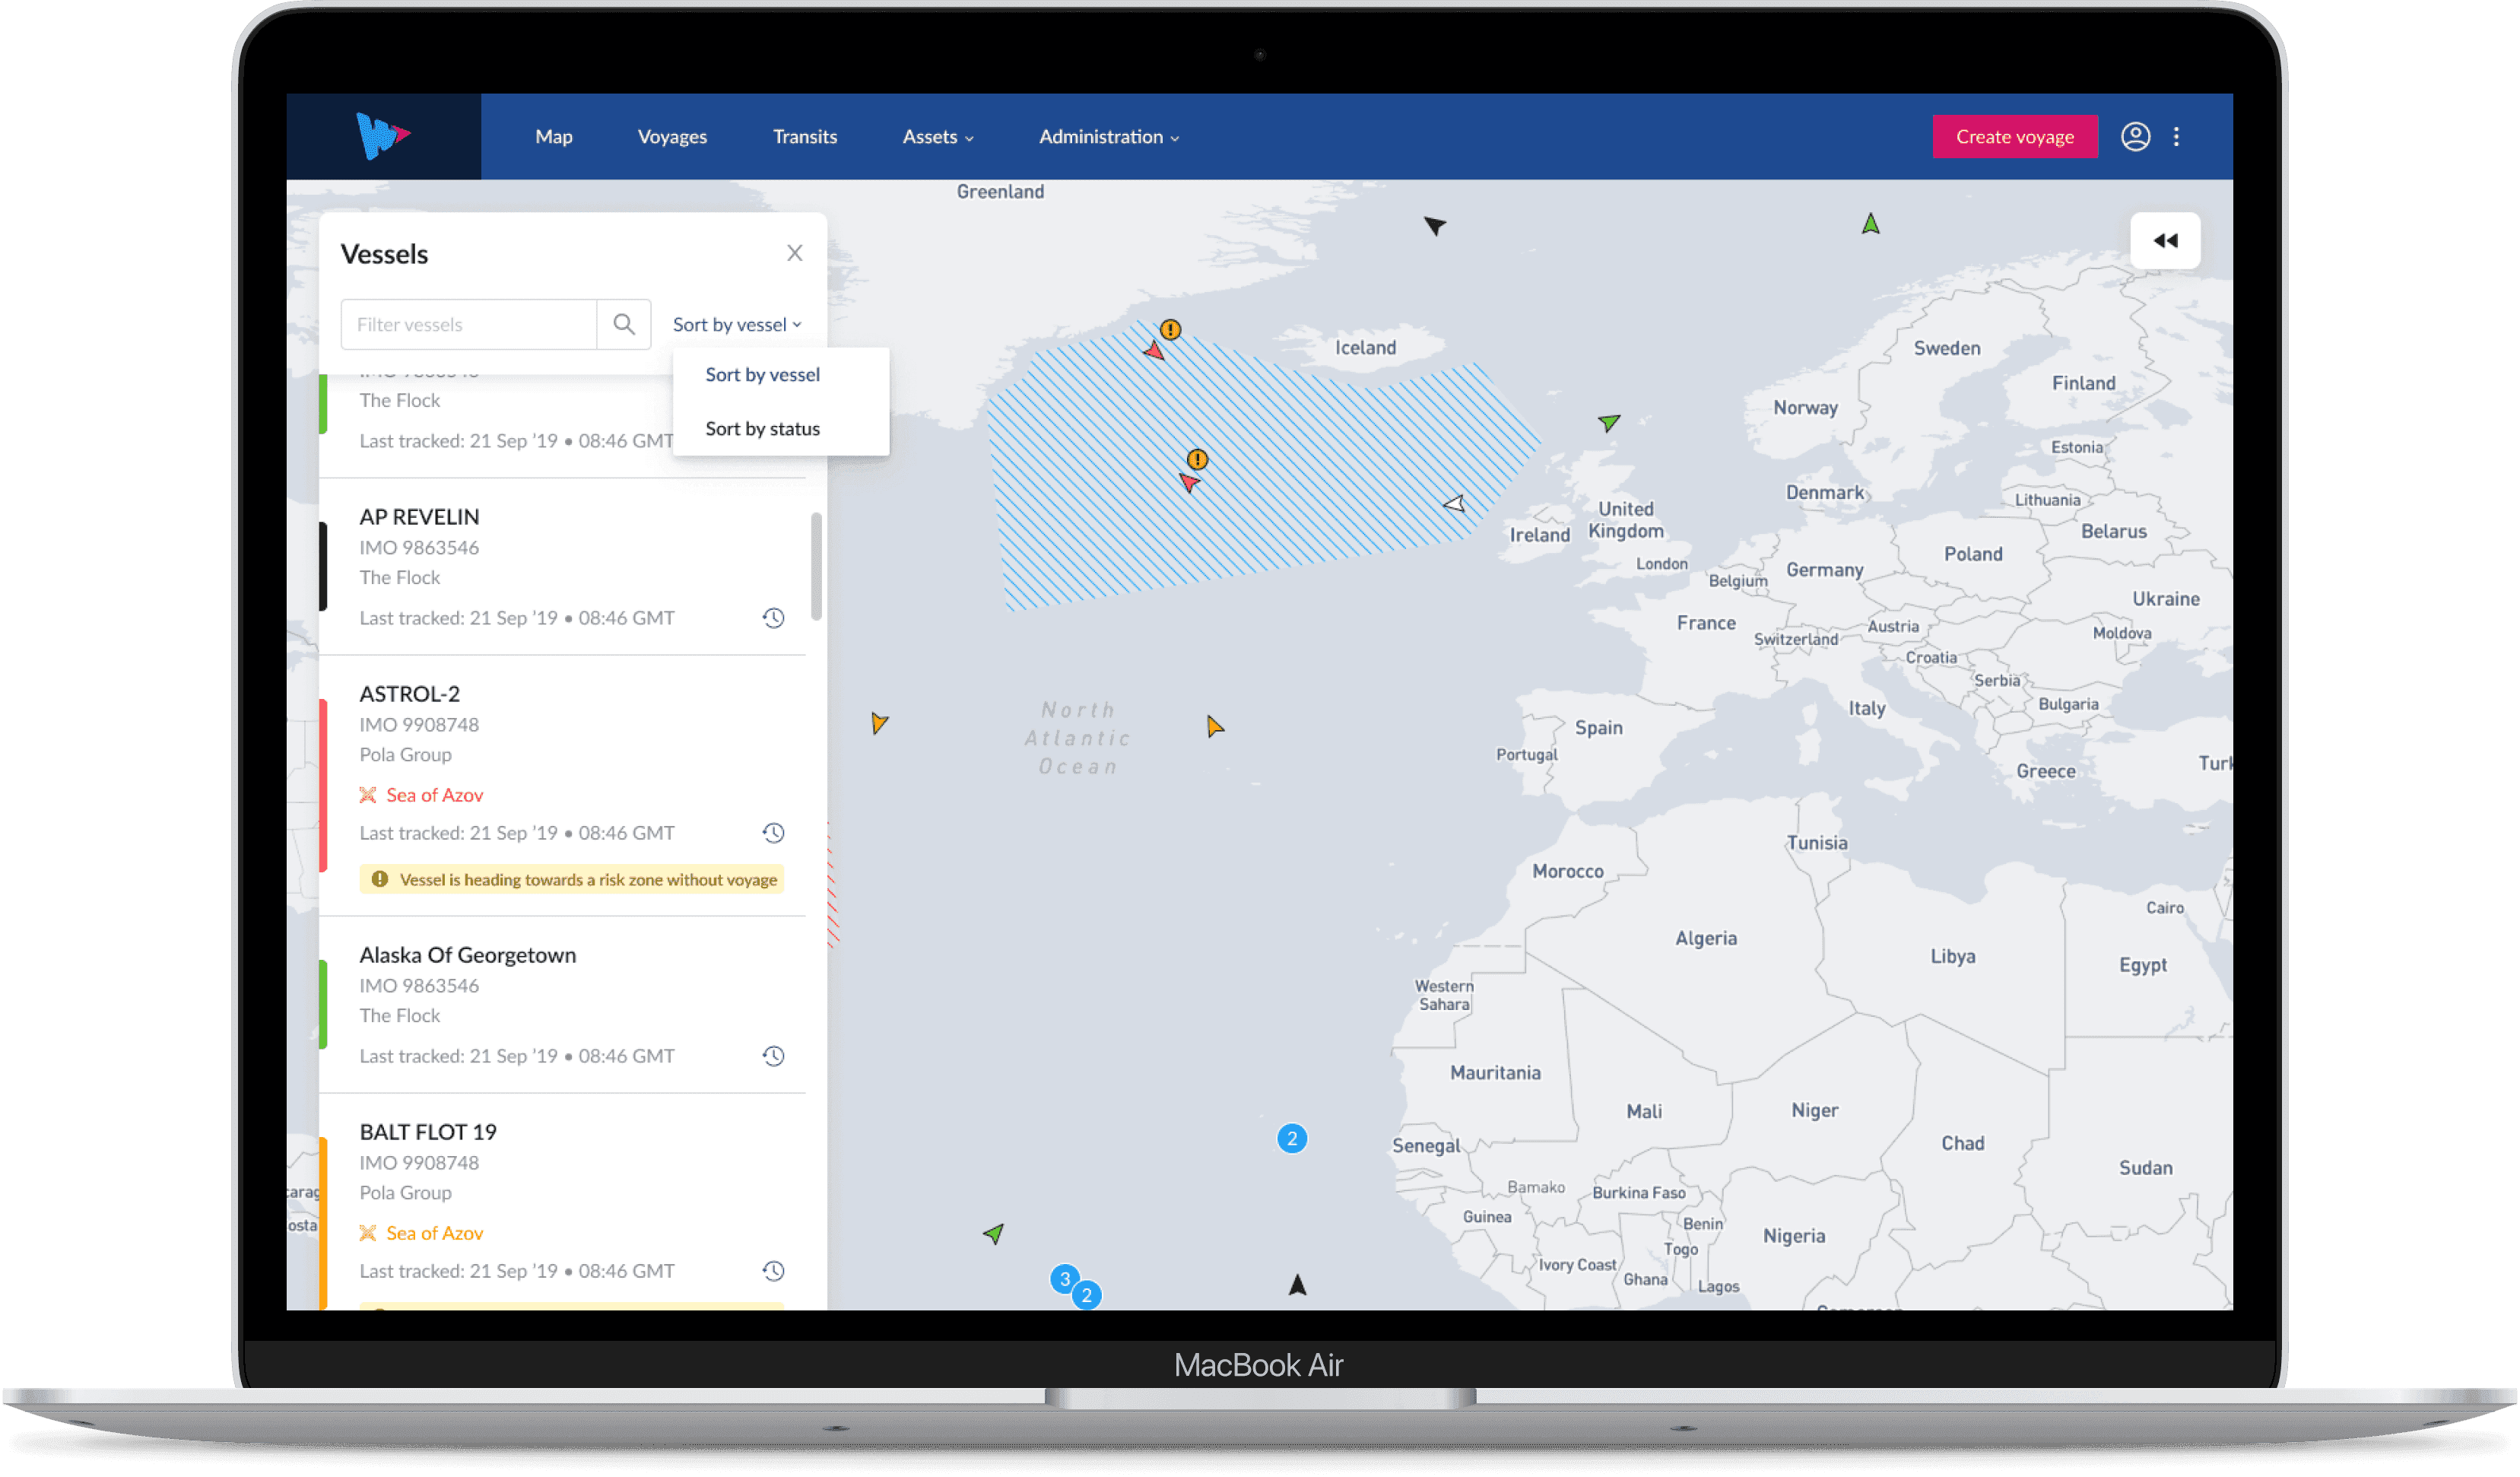The width and height of the screenshot is (2520, 1477).
Task: Click the double-arrow collapse panel button on map
Action: (2165, 241)
